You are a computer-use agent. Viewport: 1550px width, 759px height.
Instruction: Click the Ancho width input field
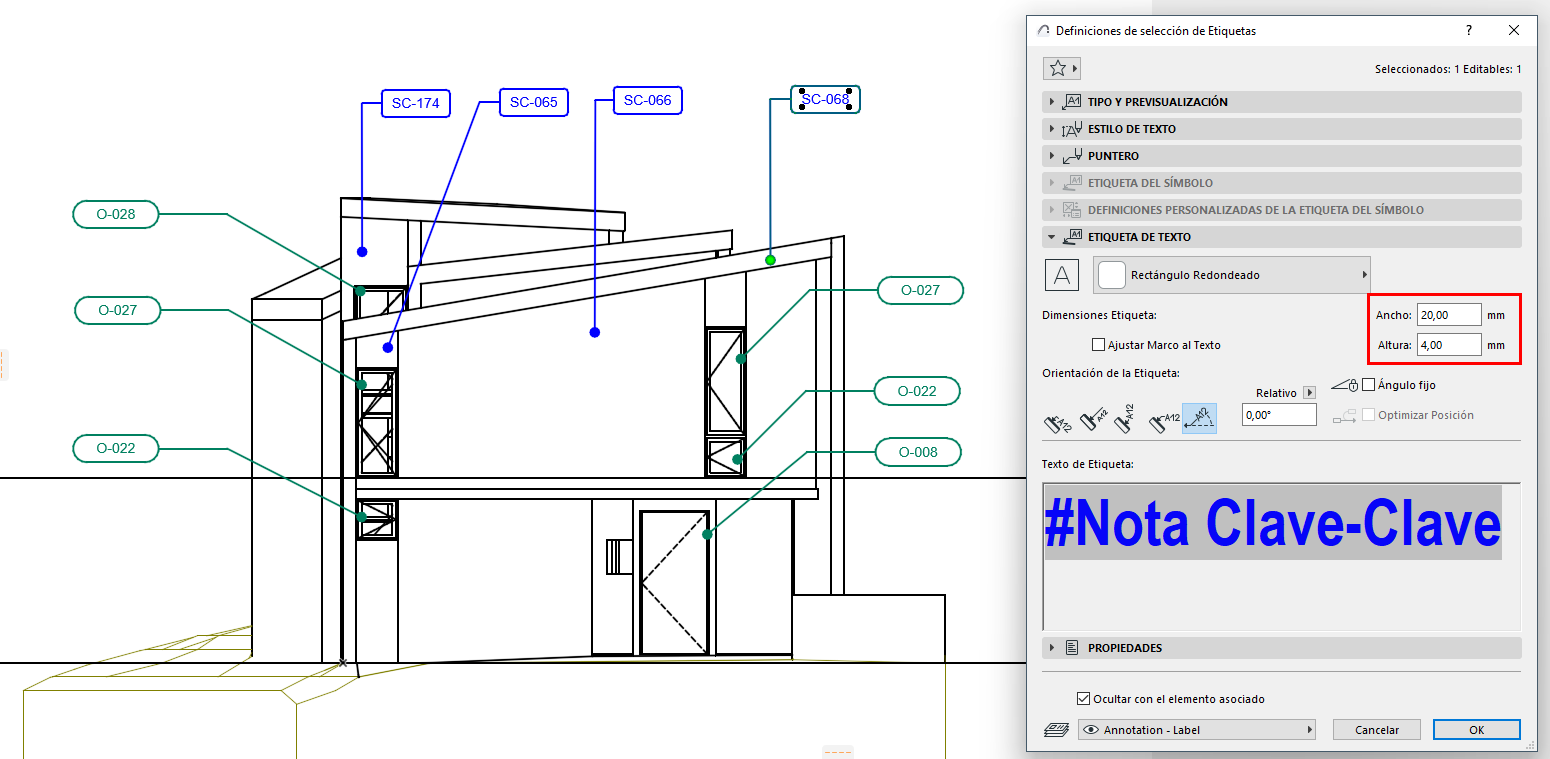pos(1449,315)
